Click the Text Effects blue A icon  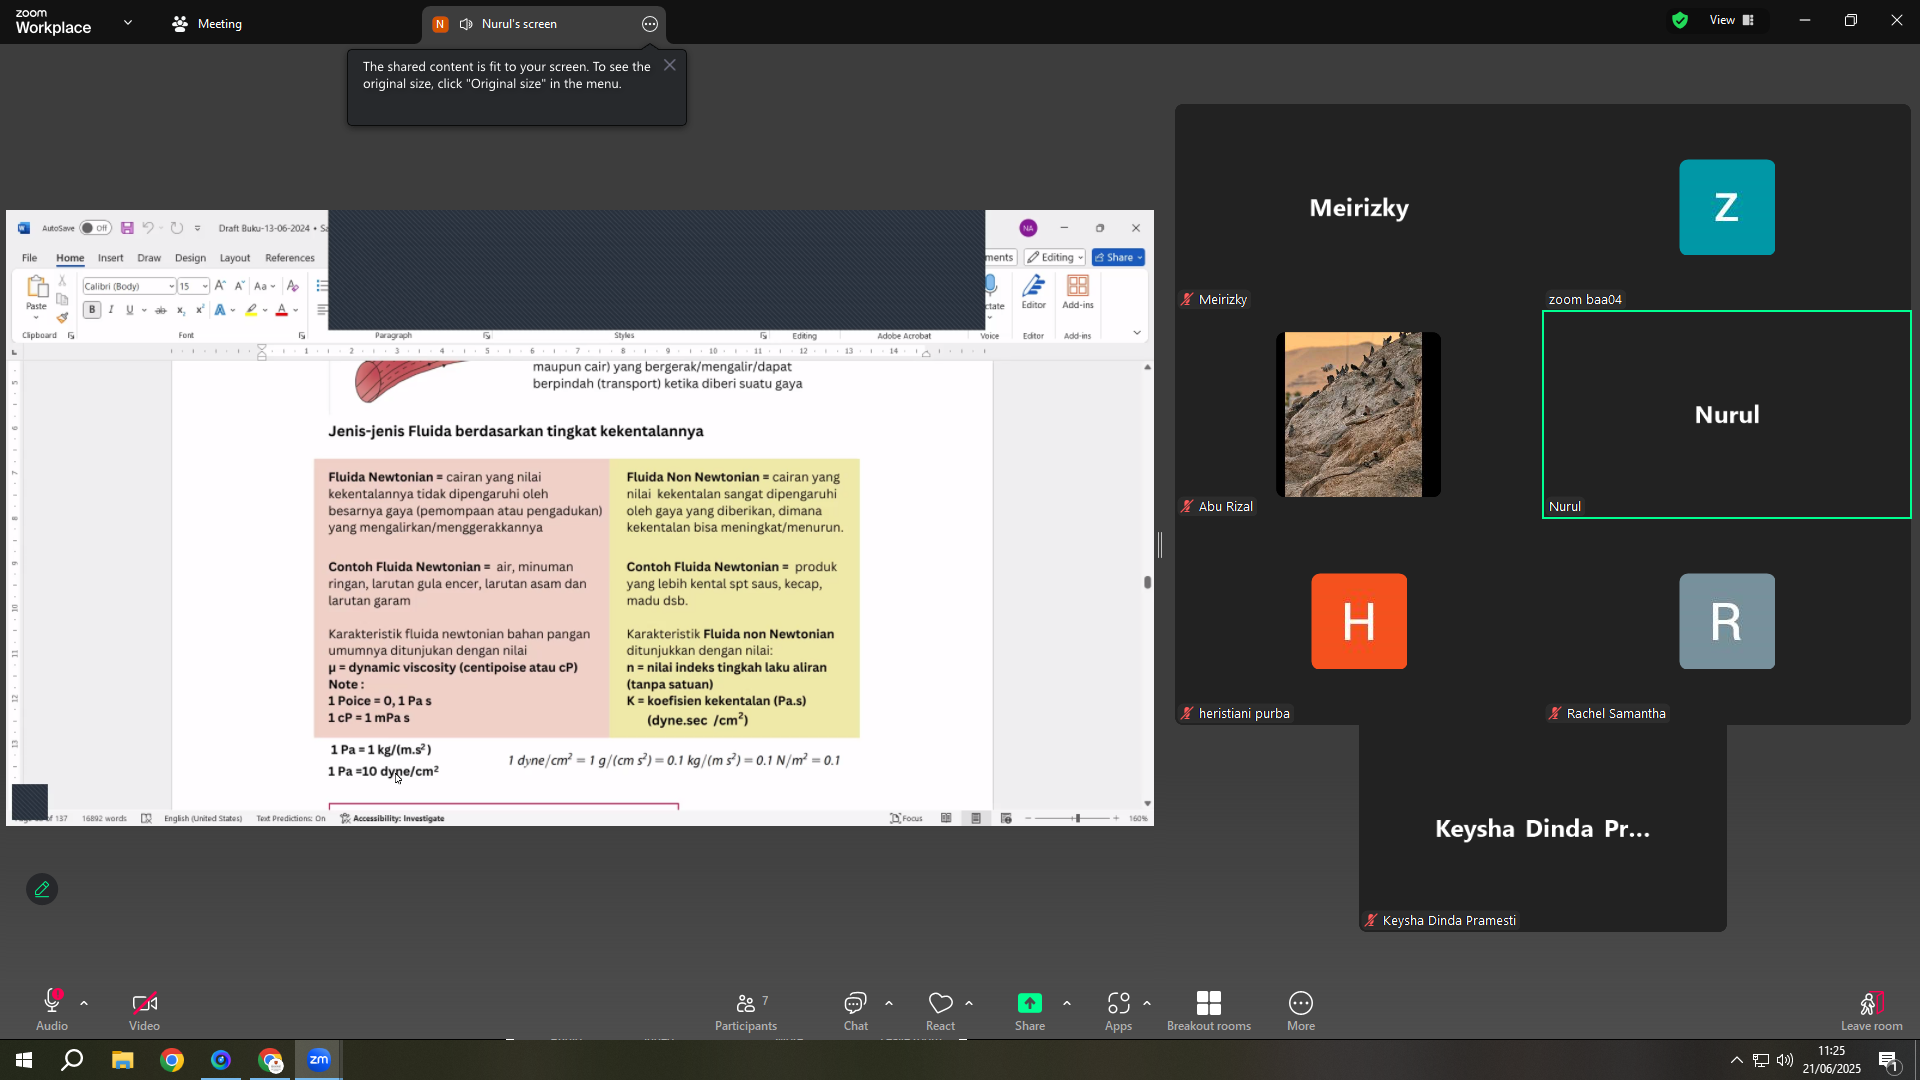coord(220,310)
